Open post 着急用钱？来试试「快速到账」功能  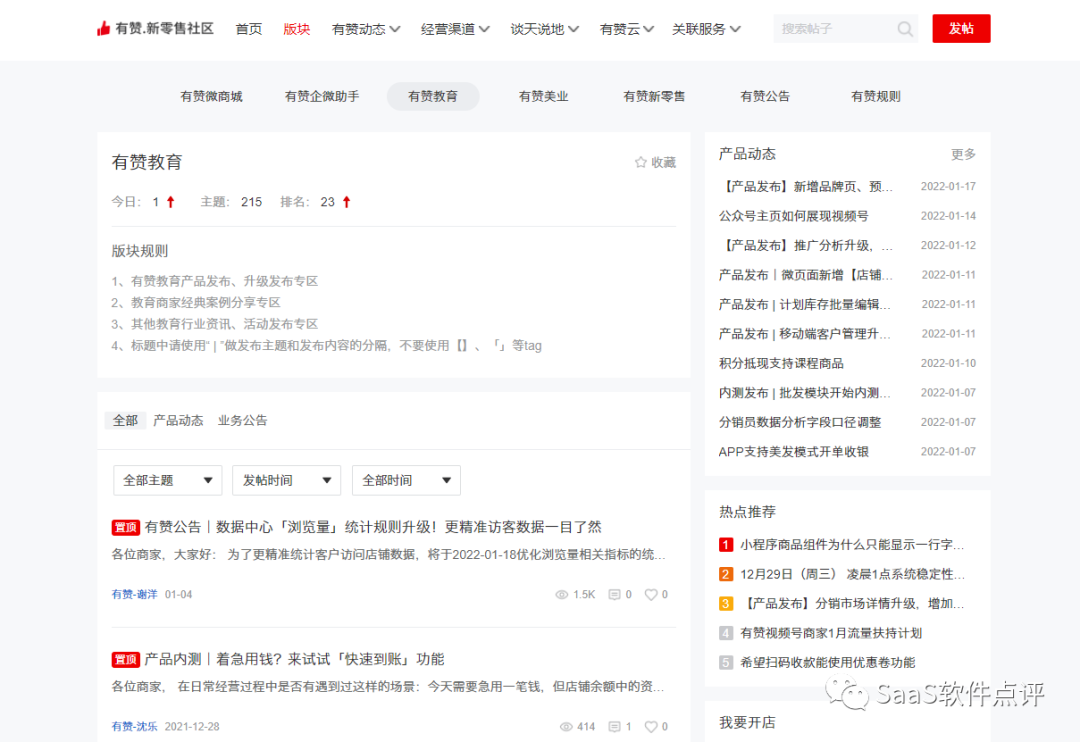(295, 659)
